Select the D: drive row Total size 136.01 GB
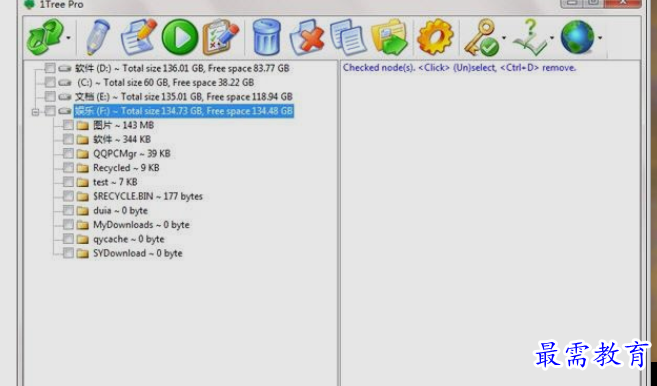Image resolution: width=657 pixels, height=386 pixels. pos(182,68)
